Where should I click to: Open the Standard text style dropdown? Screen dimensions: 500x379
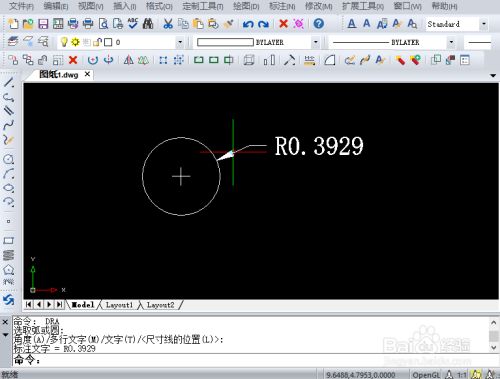point(484,24)
